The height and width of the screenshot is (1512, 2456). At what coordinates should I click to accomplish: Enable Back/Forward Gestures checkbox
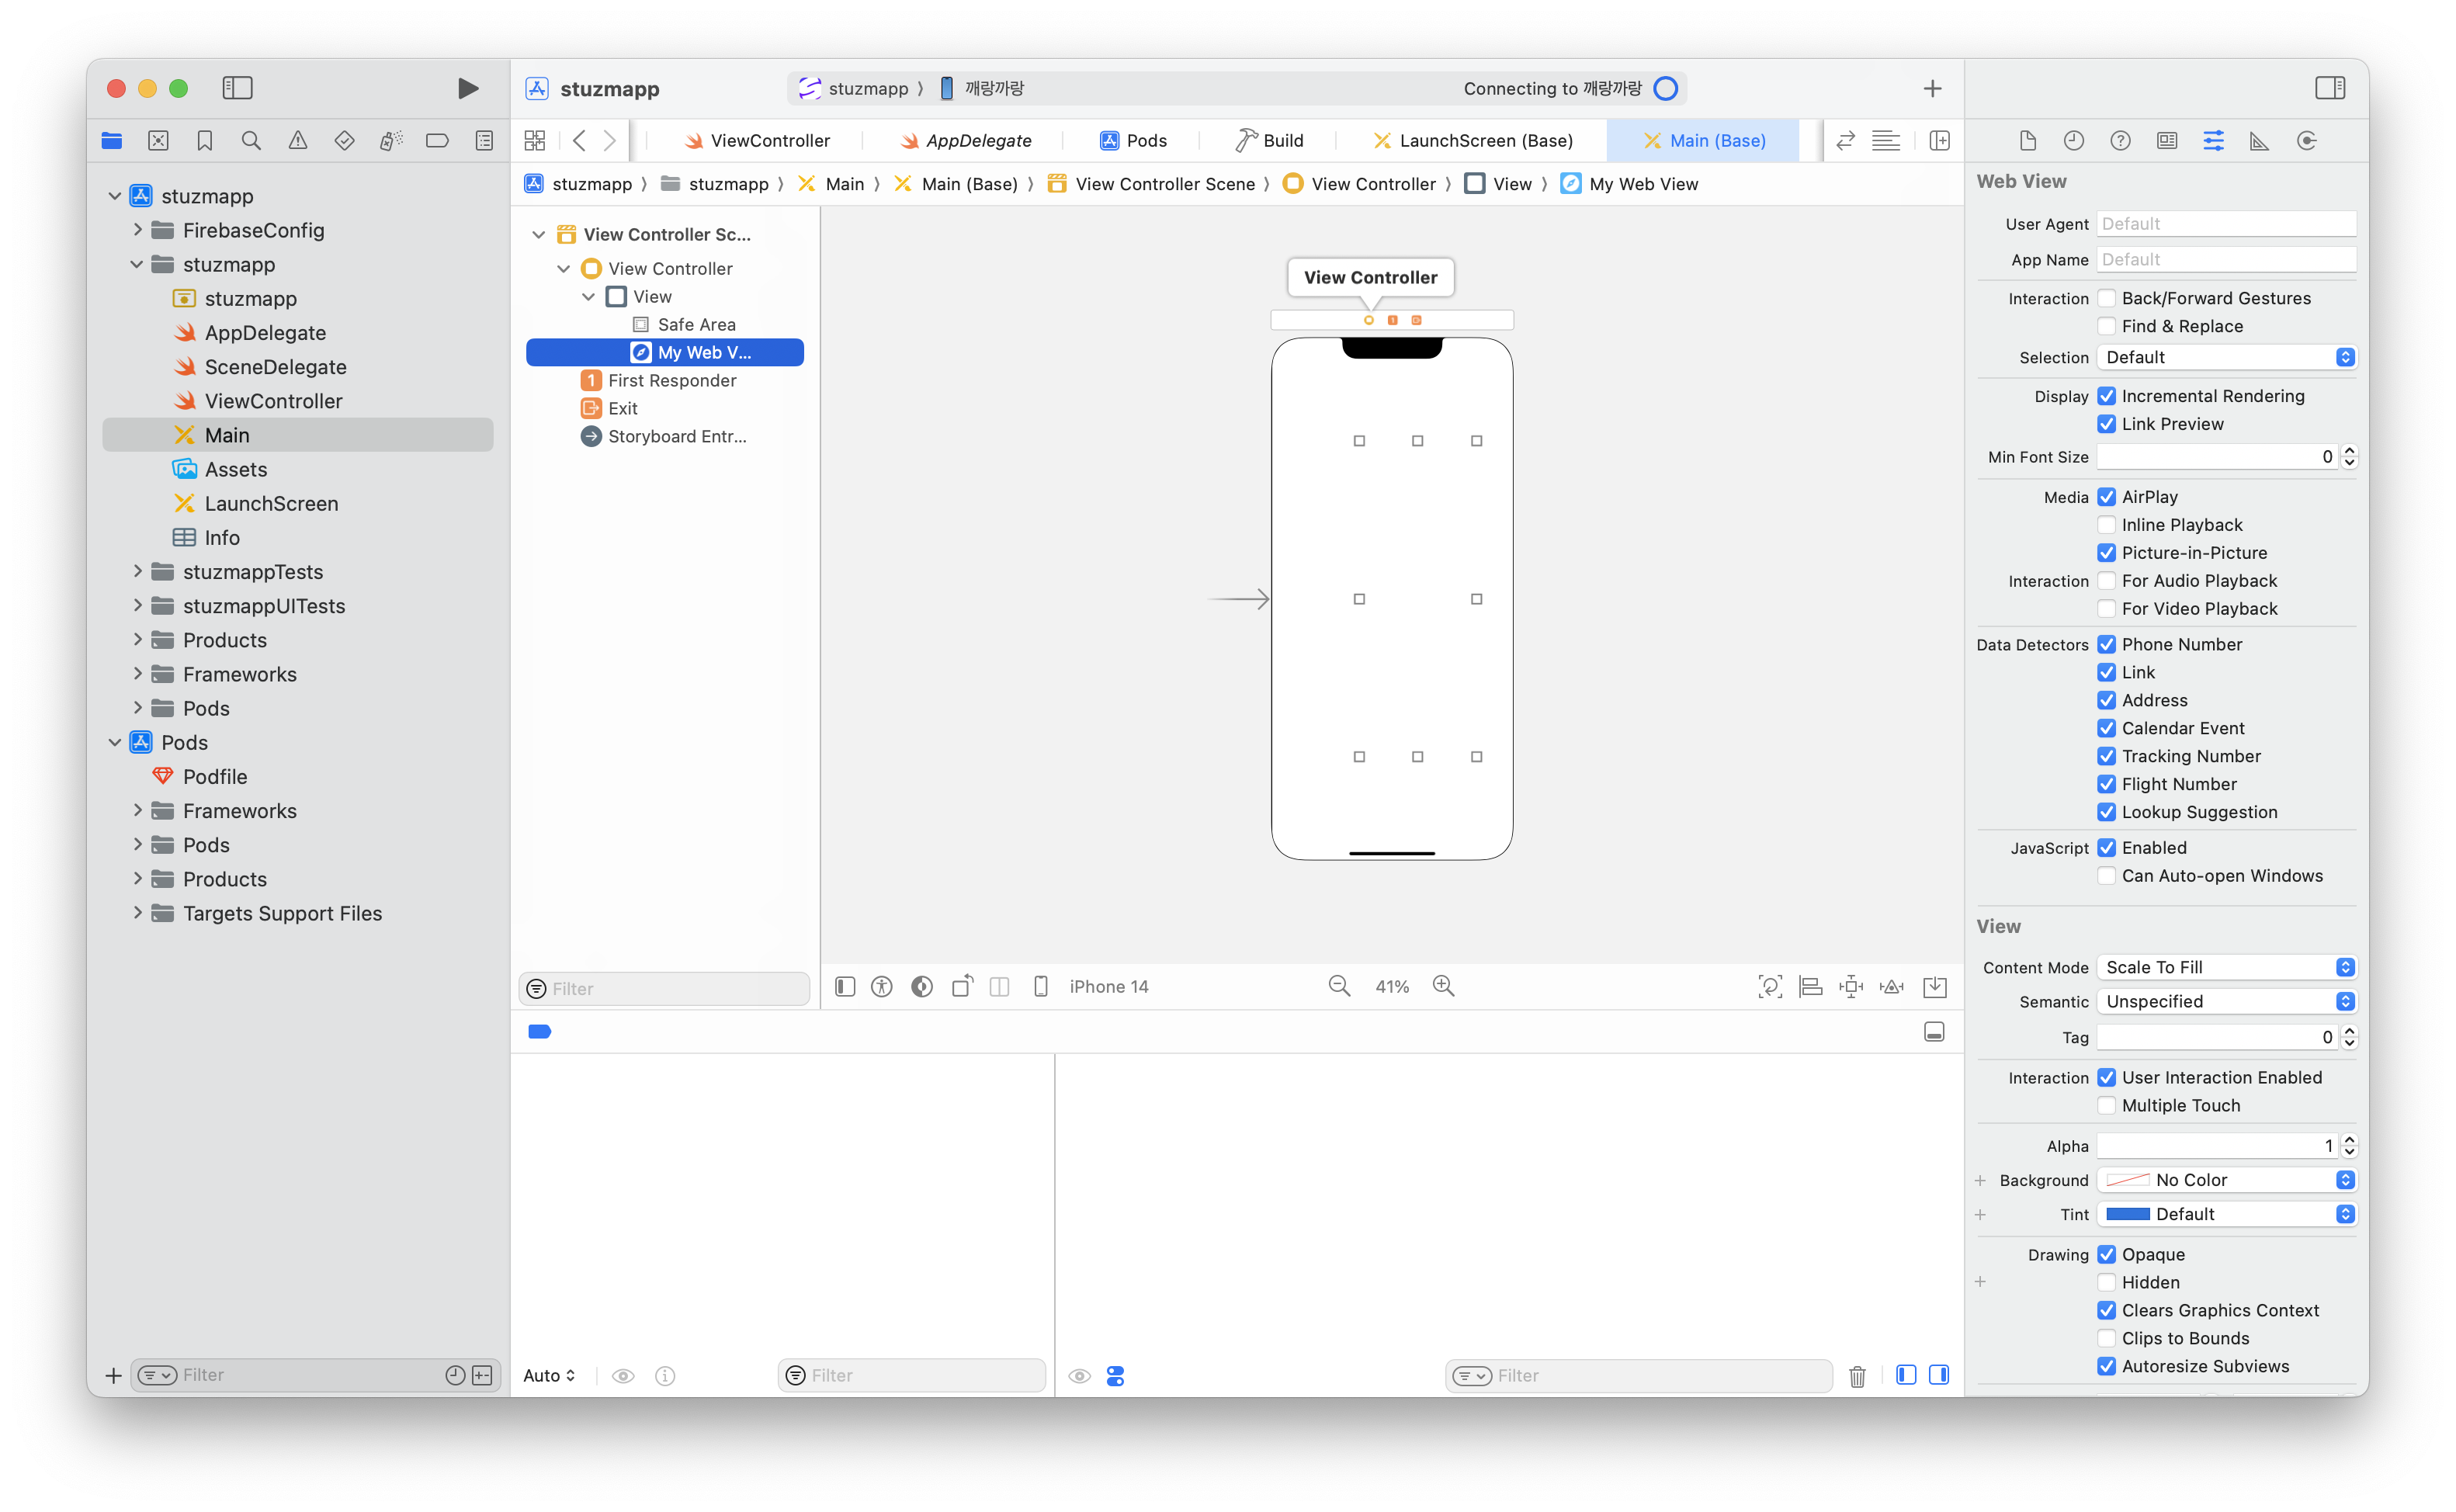click(x=2106, y=298)
